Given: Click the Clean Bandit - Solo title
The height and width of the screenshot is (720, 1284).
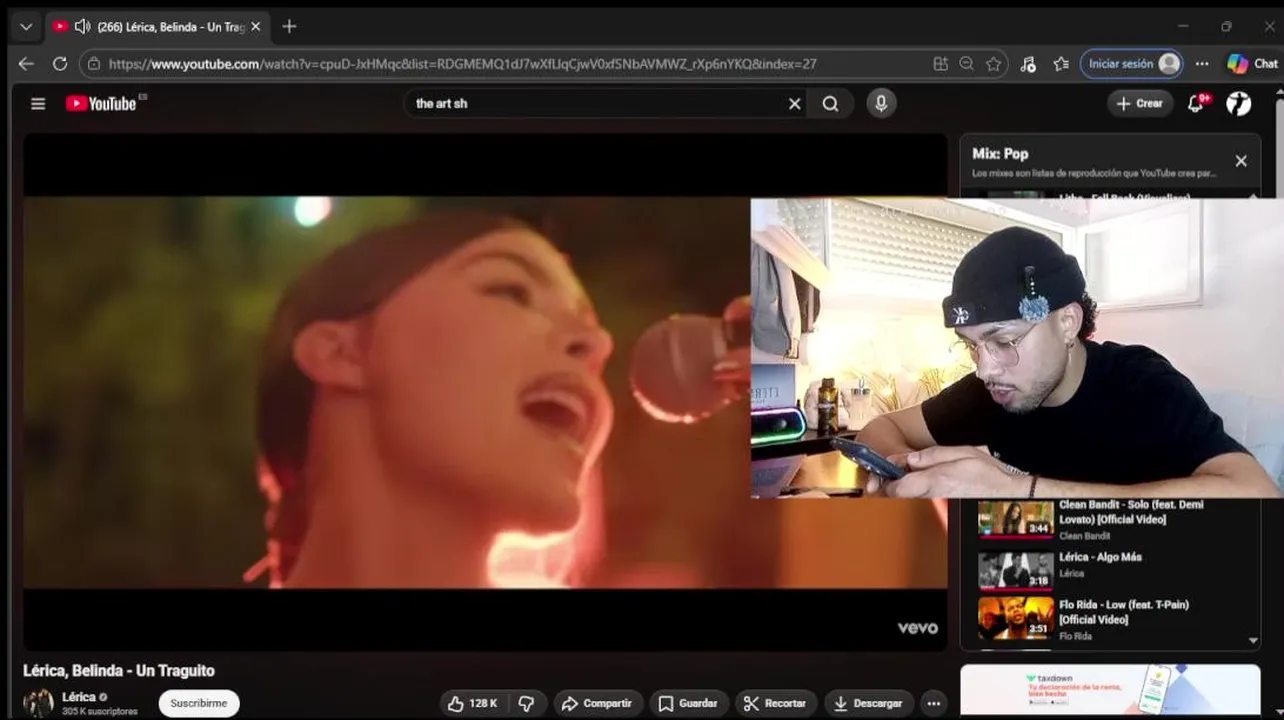Looking at the screenshot, I should [x=1131, y=512].
